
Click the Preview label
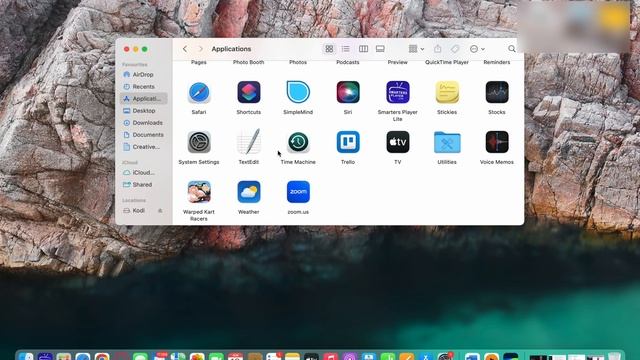pos(398,62)
